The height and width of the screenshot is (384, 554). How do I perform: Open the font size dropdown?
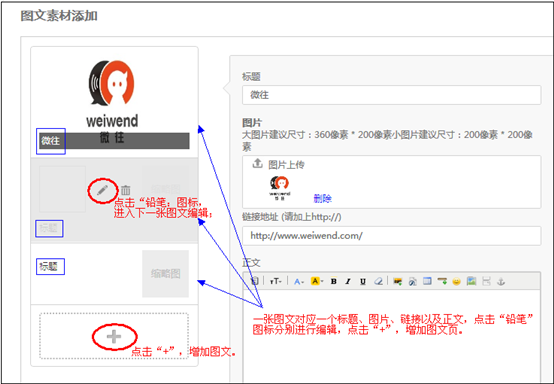(275, 282)
